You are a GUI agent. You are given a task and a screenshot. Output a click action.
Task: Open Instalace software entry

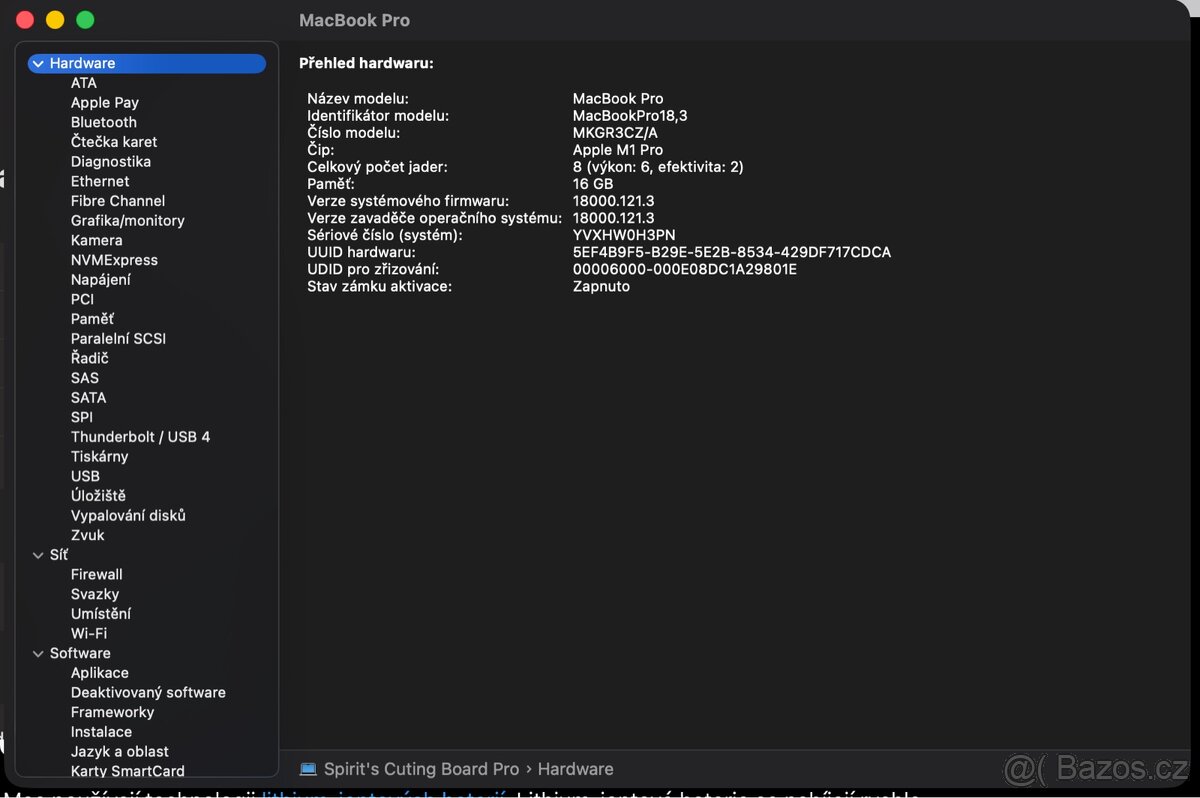(x=101, y=732)
